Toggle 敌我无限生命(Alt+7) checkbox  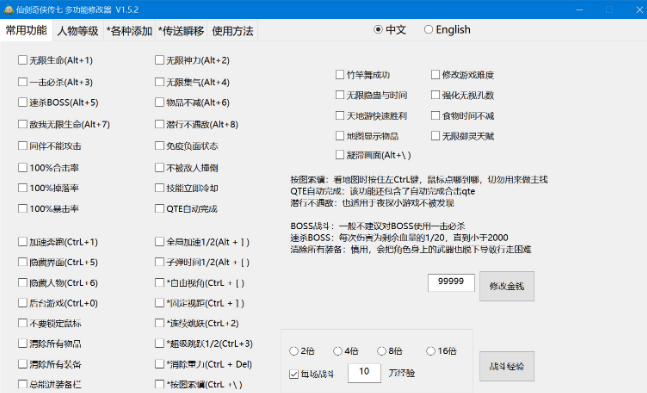pos(23,124)
